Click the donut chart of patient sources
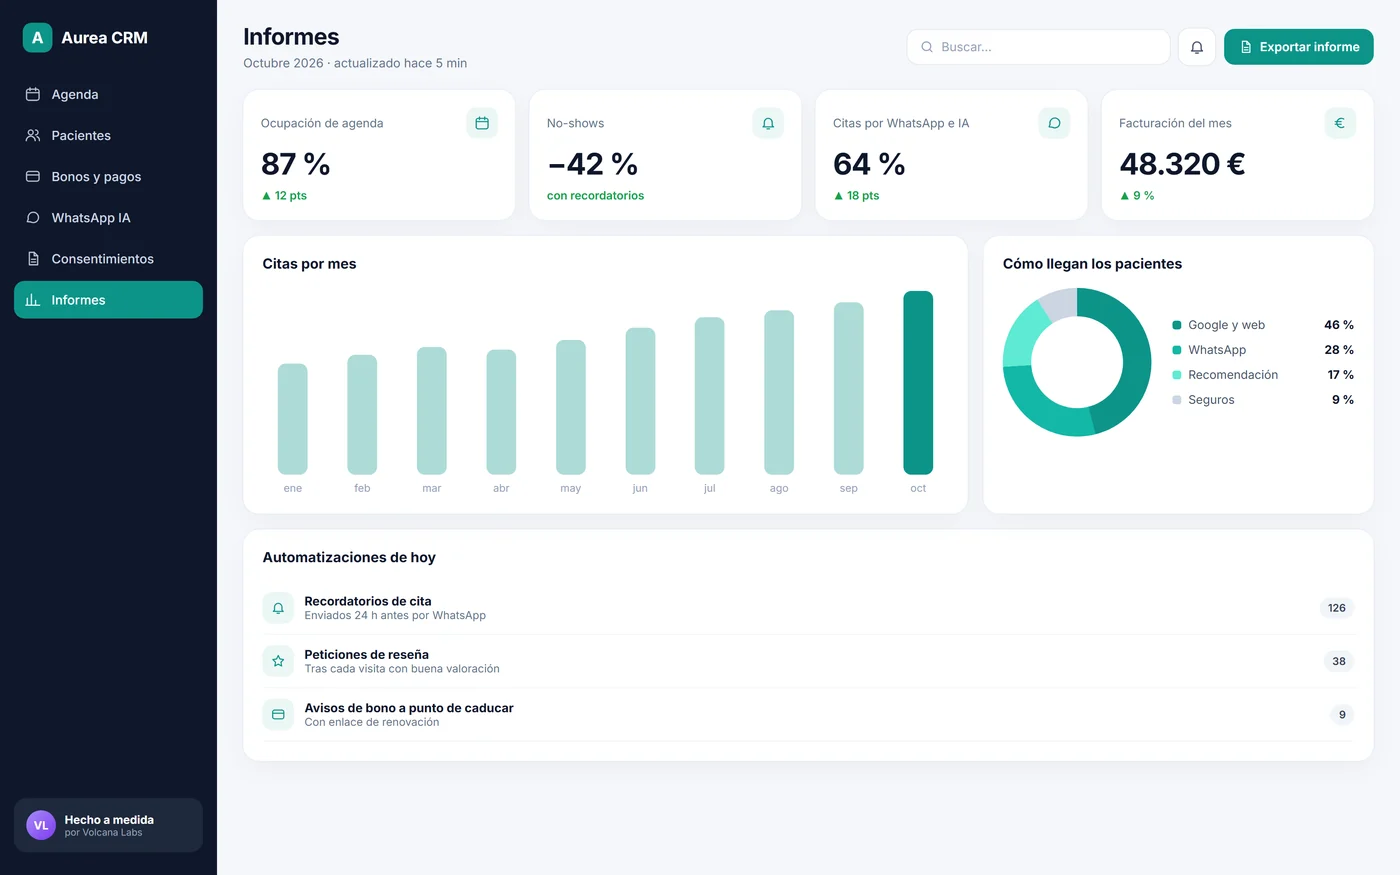The height and width of the screenshot is (875, 1400). tap(1077, 362)
